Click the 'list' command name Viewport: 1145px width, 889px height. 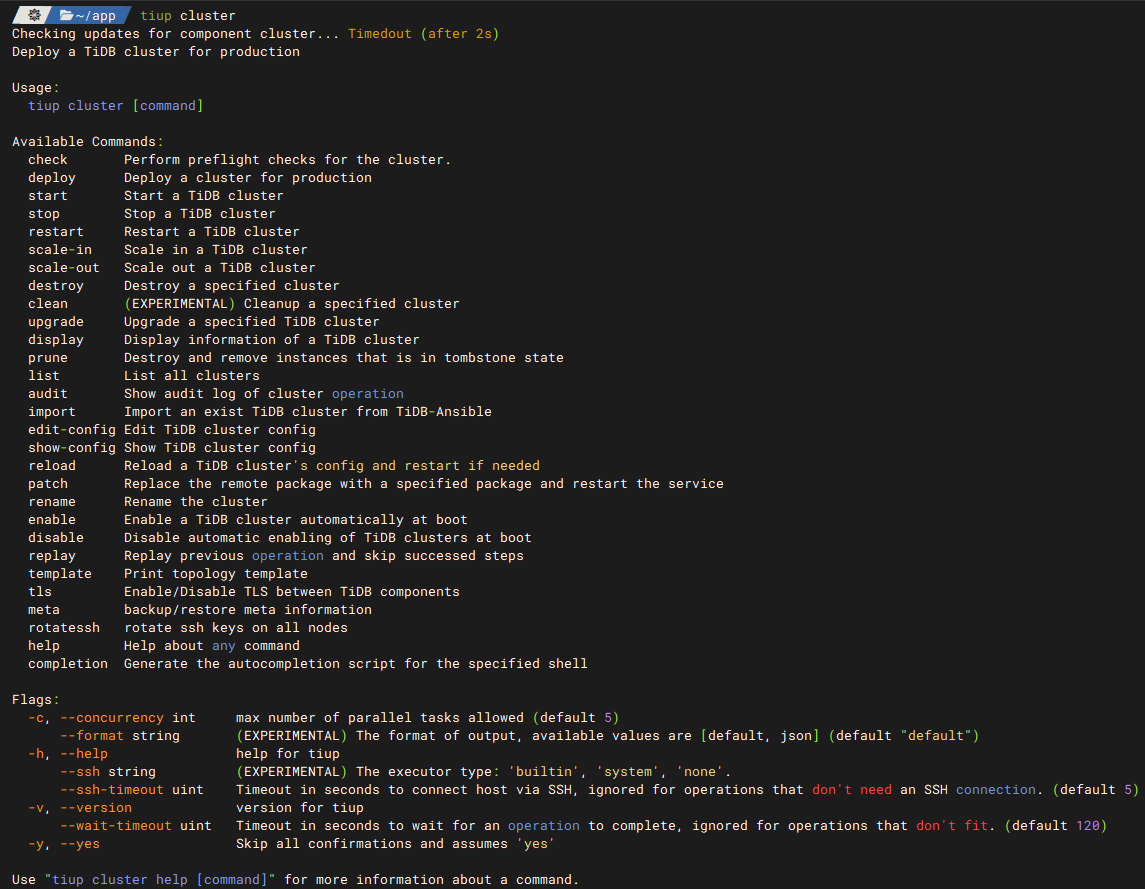coord(44,375)
